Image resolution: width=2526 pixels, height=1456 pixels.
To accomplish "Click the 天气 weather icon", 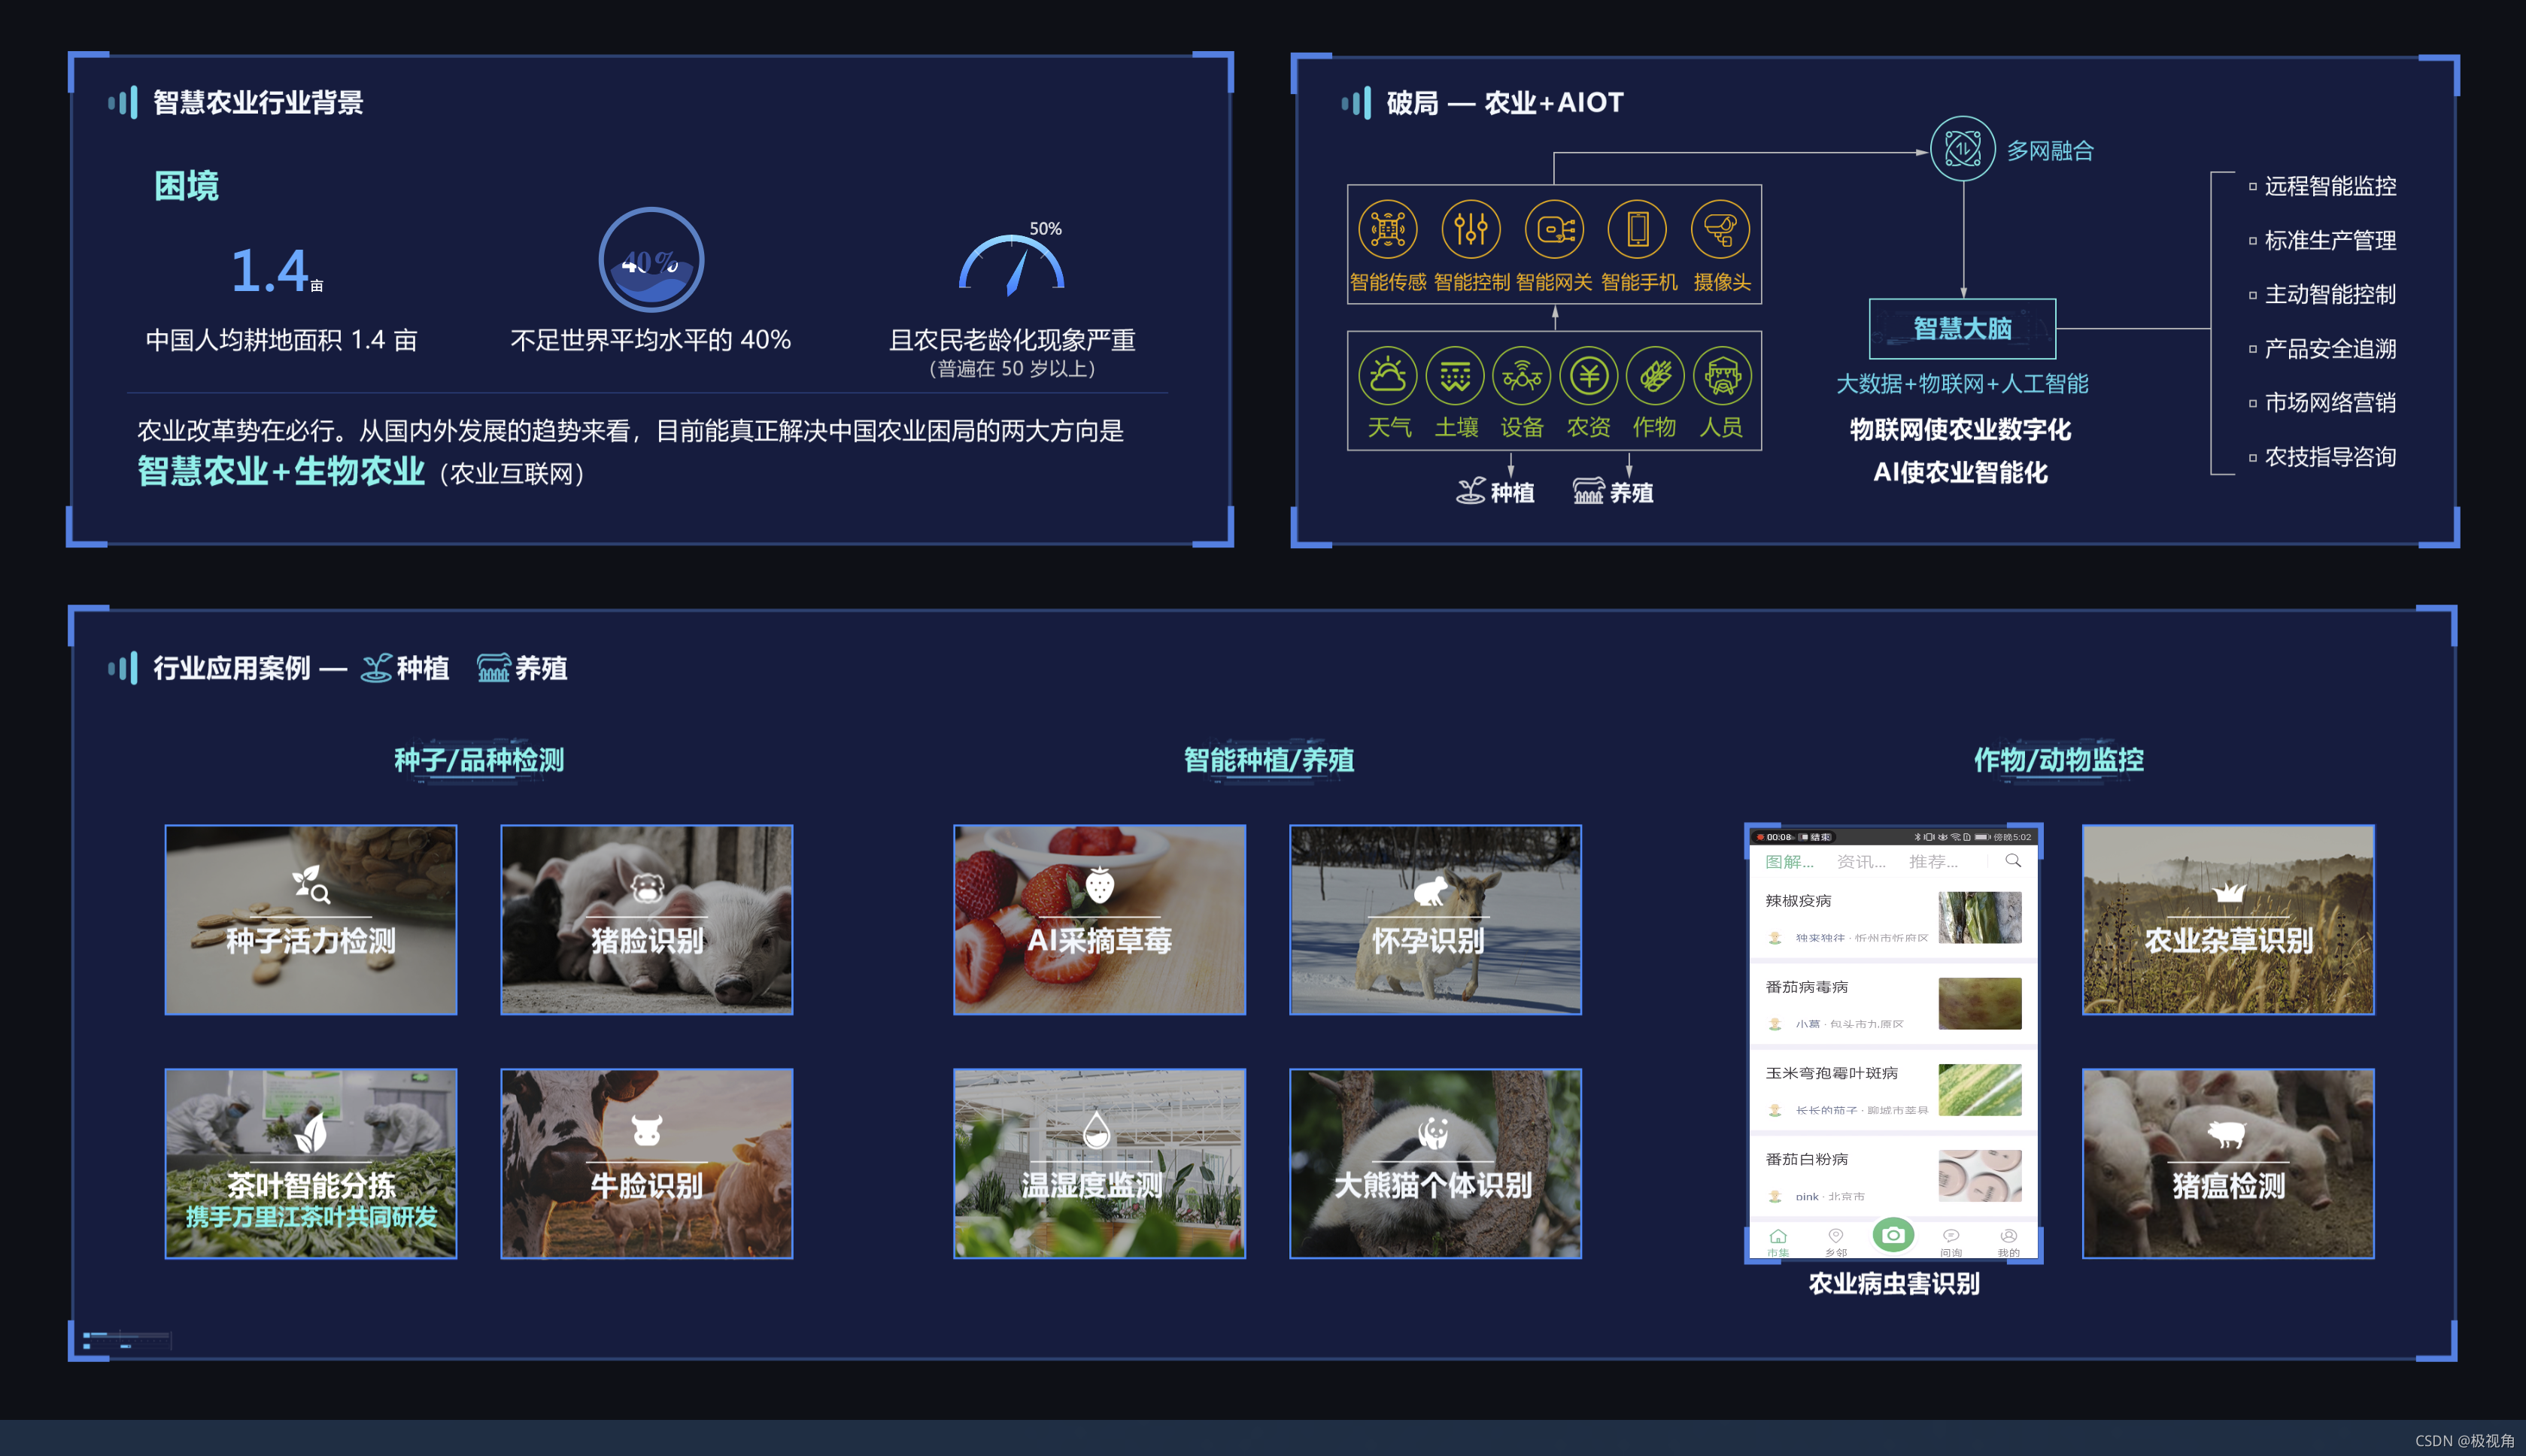I will [1387, 377].
